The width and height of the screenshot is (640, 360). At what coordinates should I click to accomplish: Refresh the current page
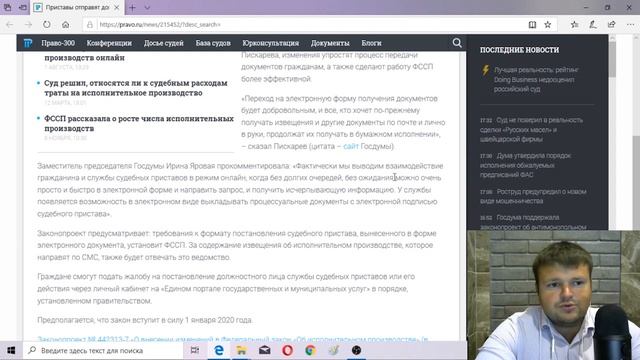tap(47, 24)
